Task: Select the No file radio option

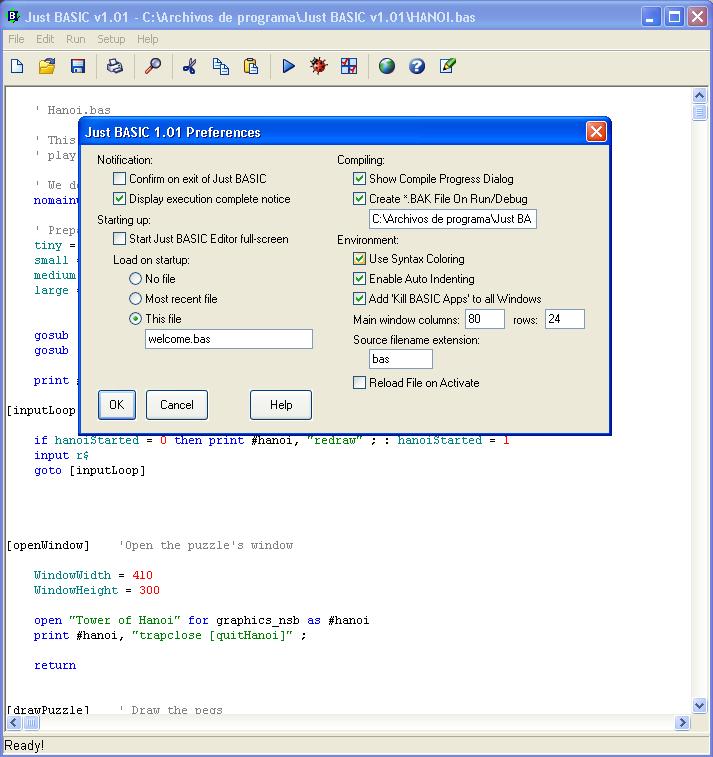Action: point(136,279)
